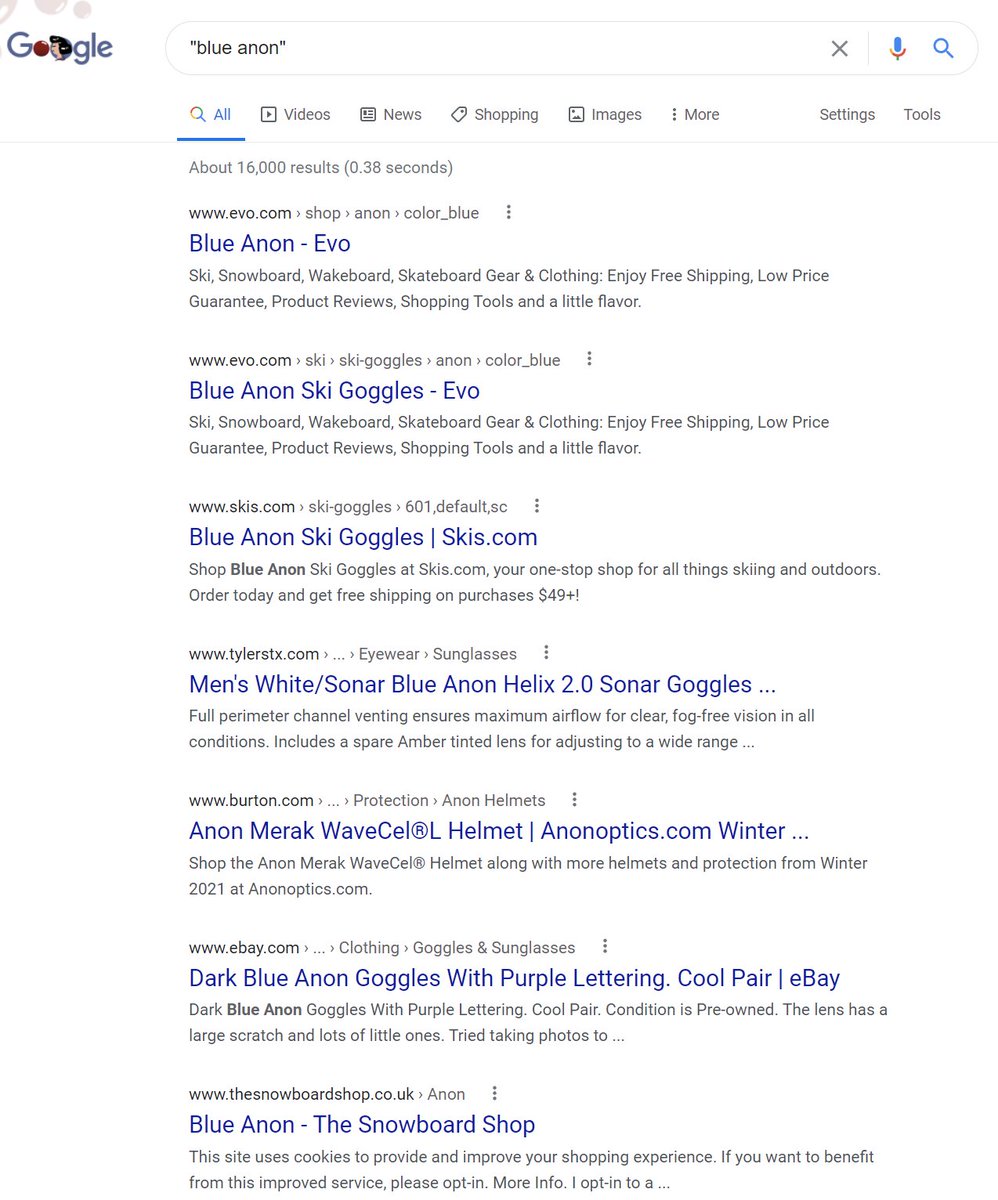Image resolution: width=998 pixels, height=1200 pixels.
Task: Click the www.thesnowboardshop.co.uk breadcrumb URL
Action: [327, 1095]
